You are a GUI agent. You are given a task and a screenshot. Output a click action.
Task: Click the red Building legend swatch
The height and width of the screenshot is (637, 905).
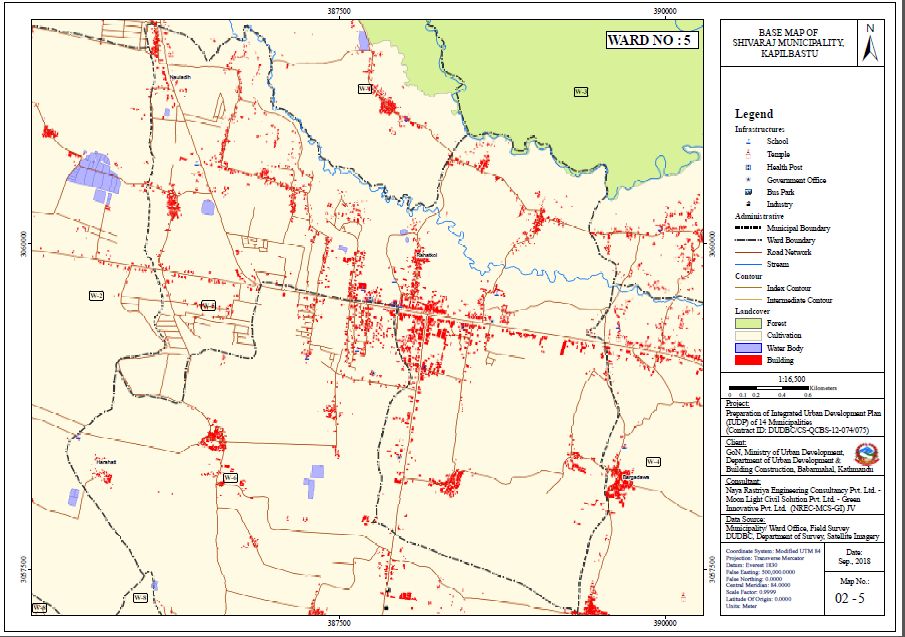click(x=747, y=360)
